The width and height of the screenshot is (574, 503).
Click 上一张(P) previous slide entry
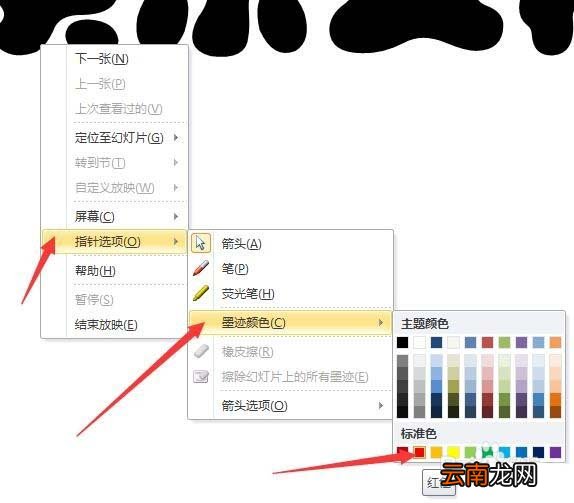click(x=115, y=83)
